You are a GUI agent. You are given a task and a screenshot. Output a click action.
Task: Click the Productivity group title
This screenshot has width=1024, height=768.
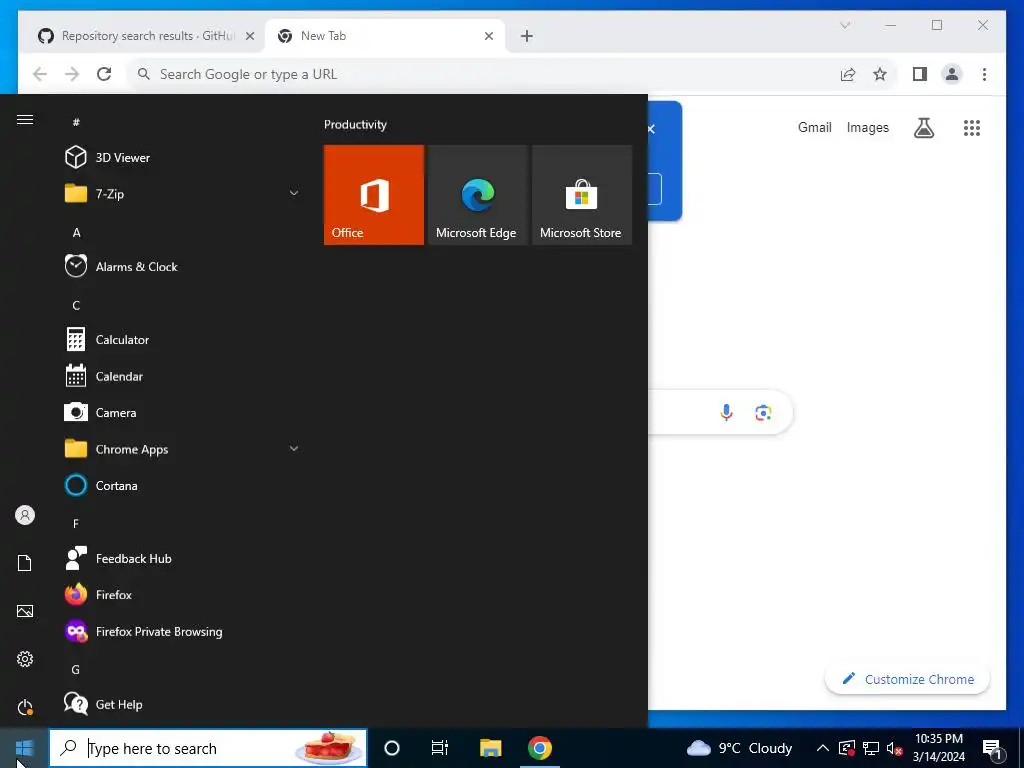point(355,125)
